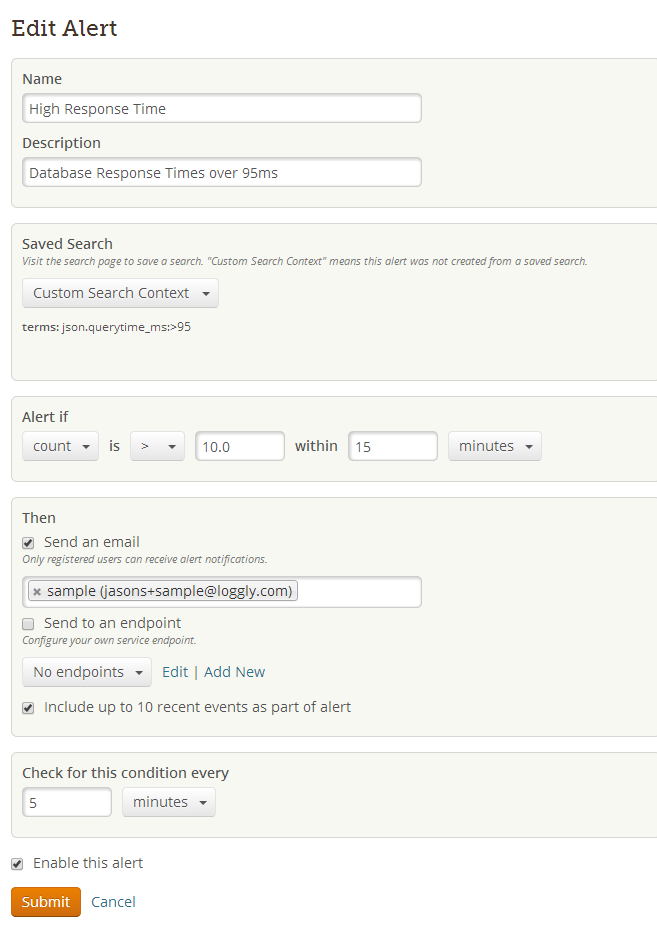Open the Custom Search Context dropdown
Image resolution: width=657 pixels, height=925 pixels.
120,293
